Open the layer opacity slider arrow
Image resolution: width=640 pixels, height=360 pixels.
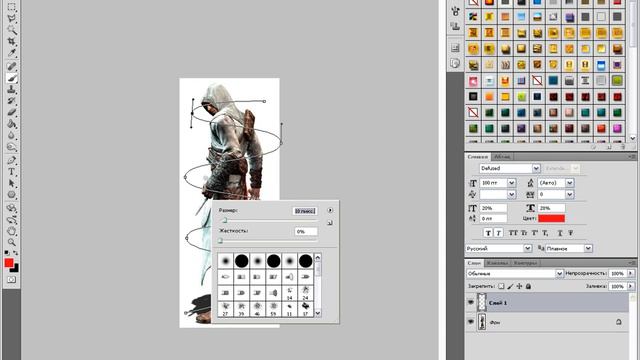point(631,273)
